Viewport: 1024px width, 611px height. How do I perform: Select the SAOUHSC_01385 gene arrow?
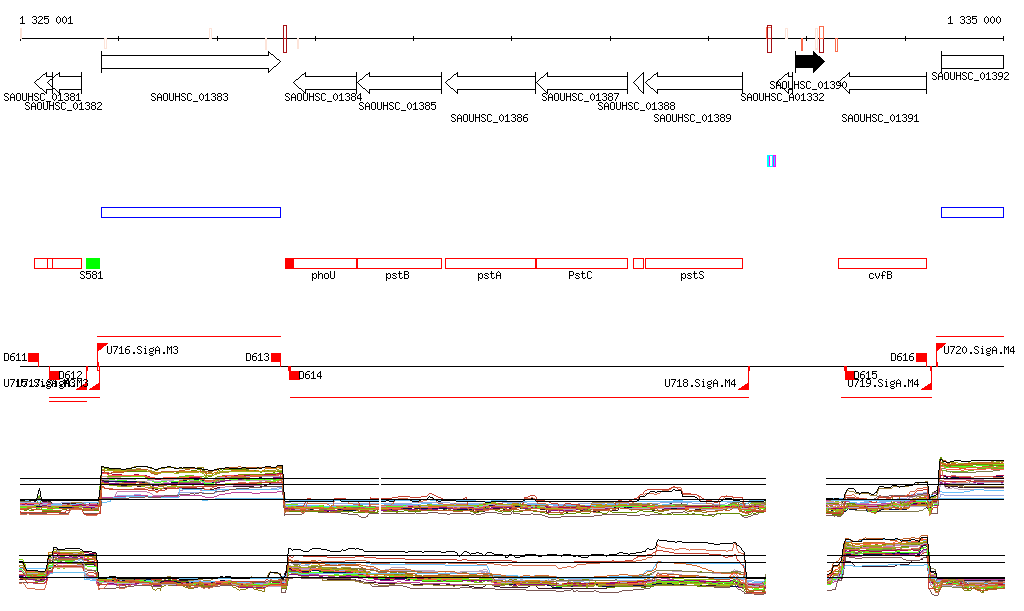pyautogui.click(x=399, y=83)
